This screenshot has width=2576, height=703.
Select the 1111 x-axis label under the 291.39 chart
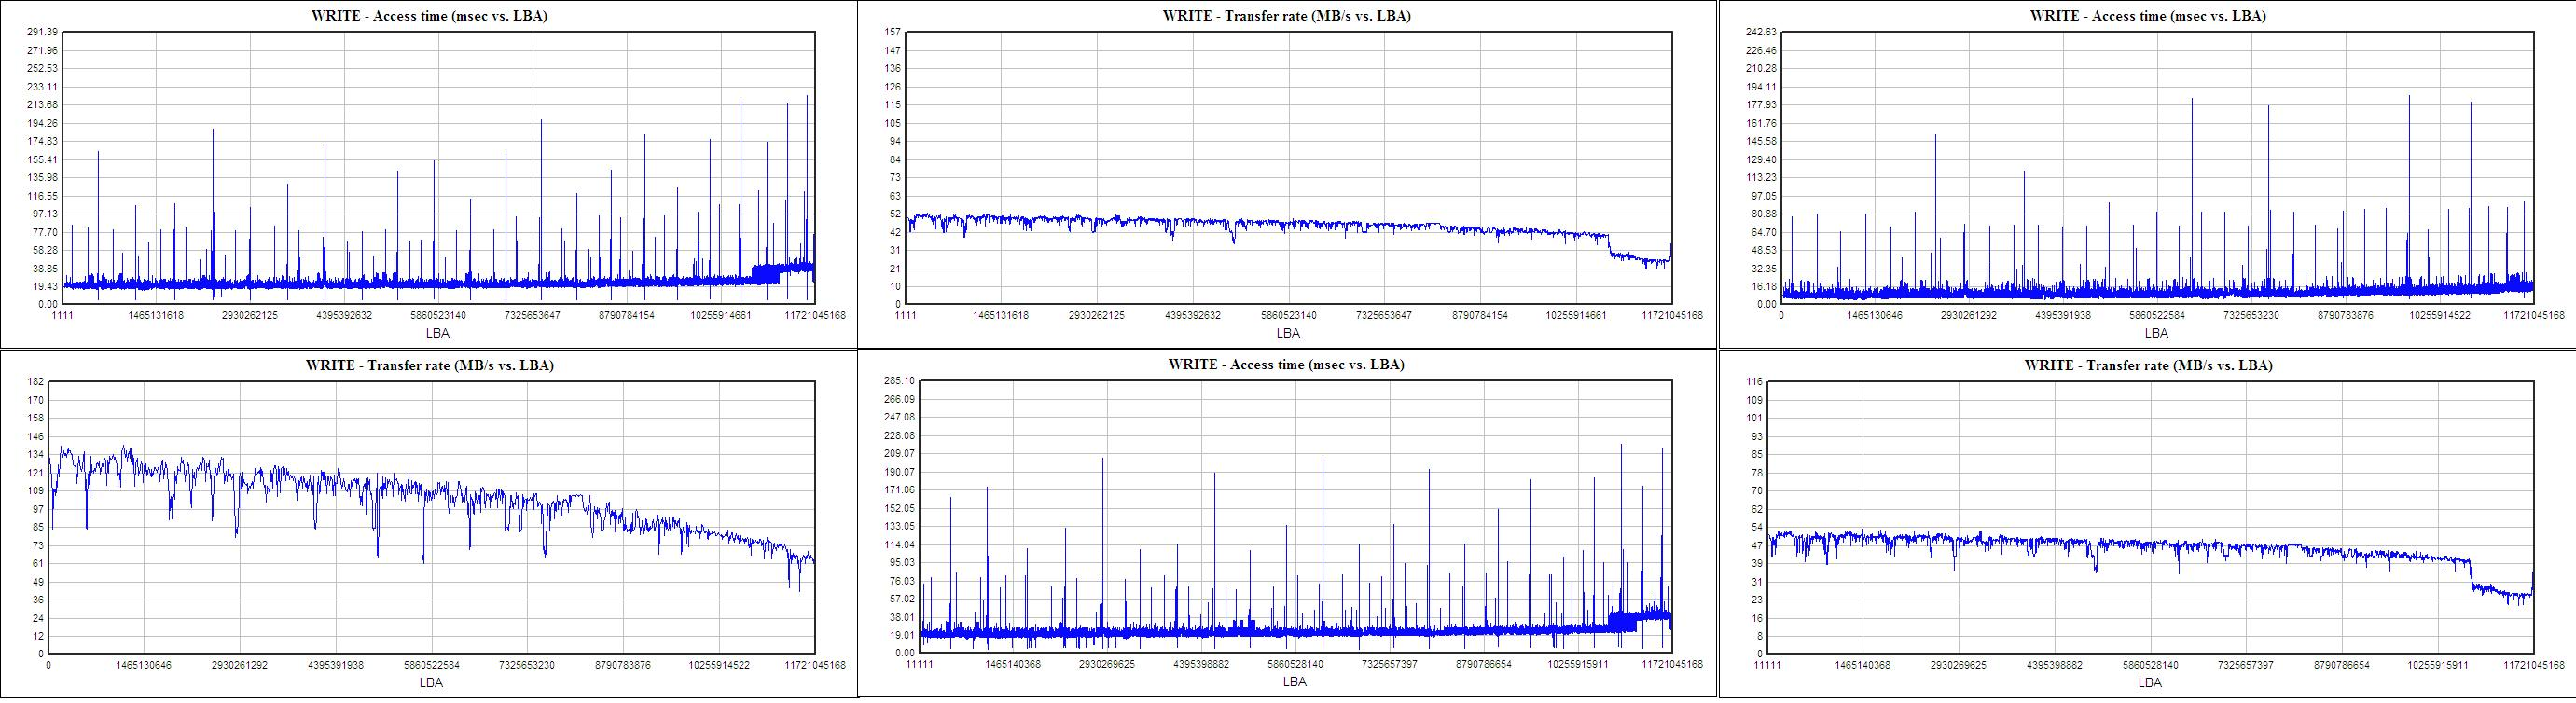(x=62, y=315)
